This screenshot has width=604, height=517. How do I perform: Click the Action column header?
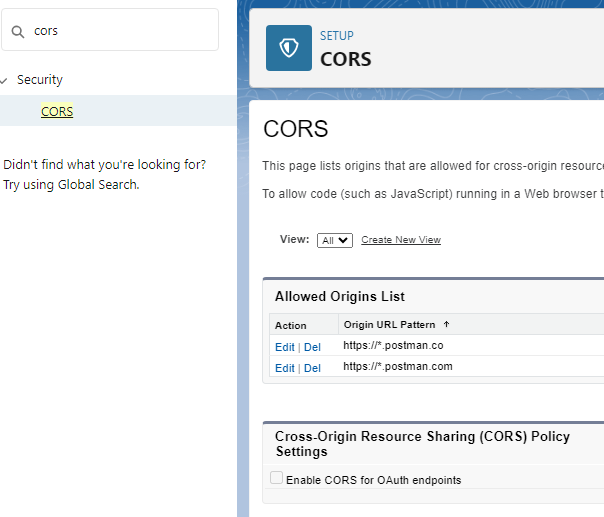coord(291,326)
